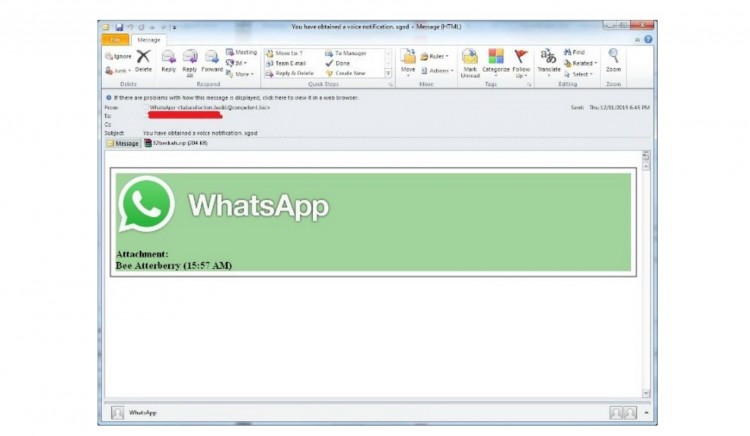This screenshot has height=436, width=750.
Task: Open the Junk dropdown
Action: point(118,71)
